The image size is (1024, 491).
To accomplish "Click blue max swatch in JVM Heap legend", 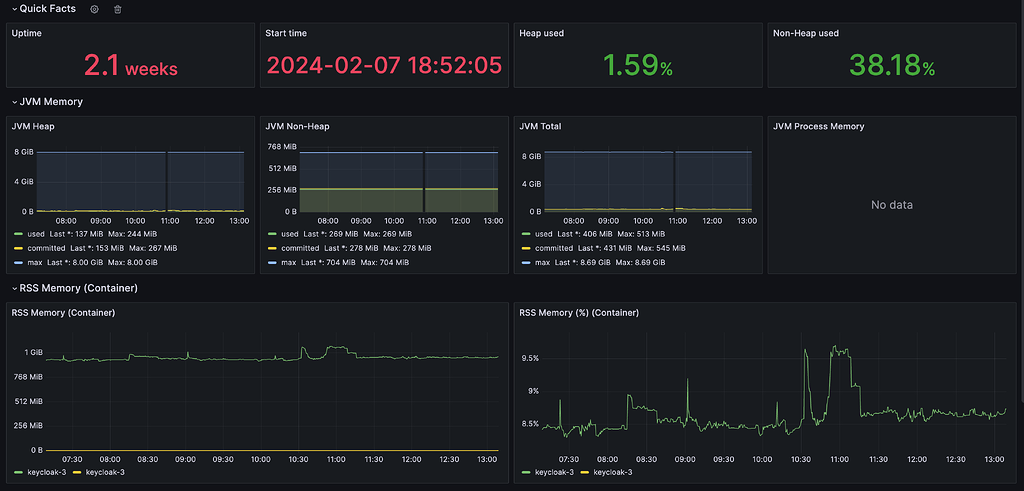I will pos(16,262).
